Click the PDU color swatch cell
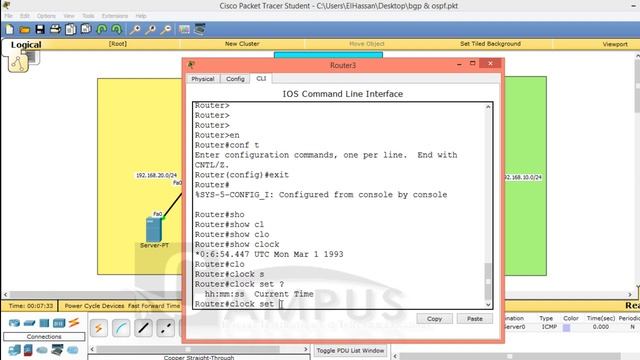The width and height of the screenshot is (640, 360). [x=566, y=327]
